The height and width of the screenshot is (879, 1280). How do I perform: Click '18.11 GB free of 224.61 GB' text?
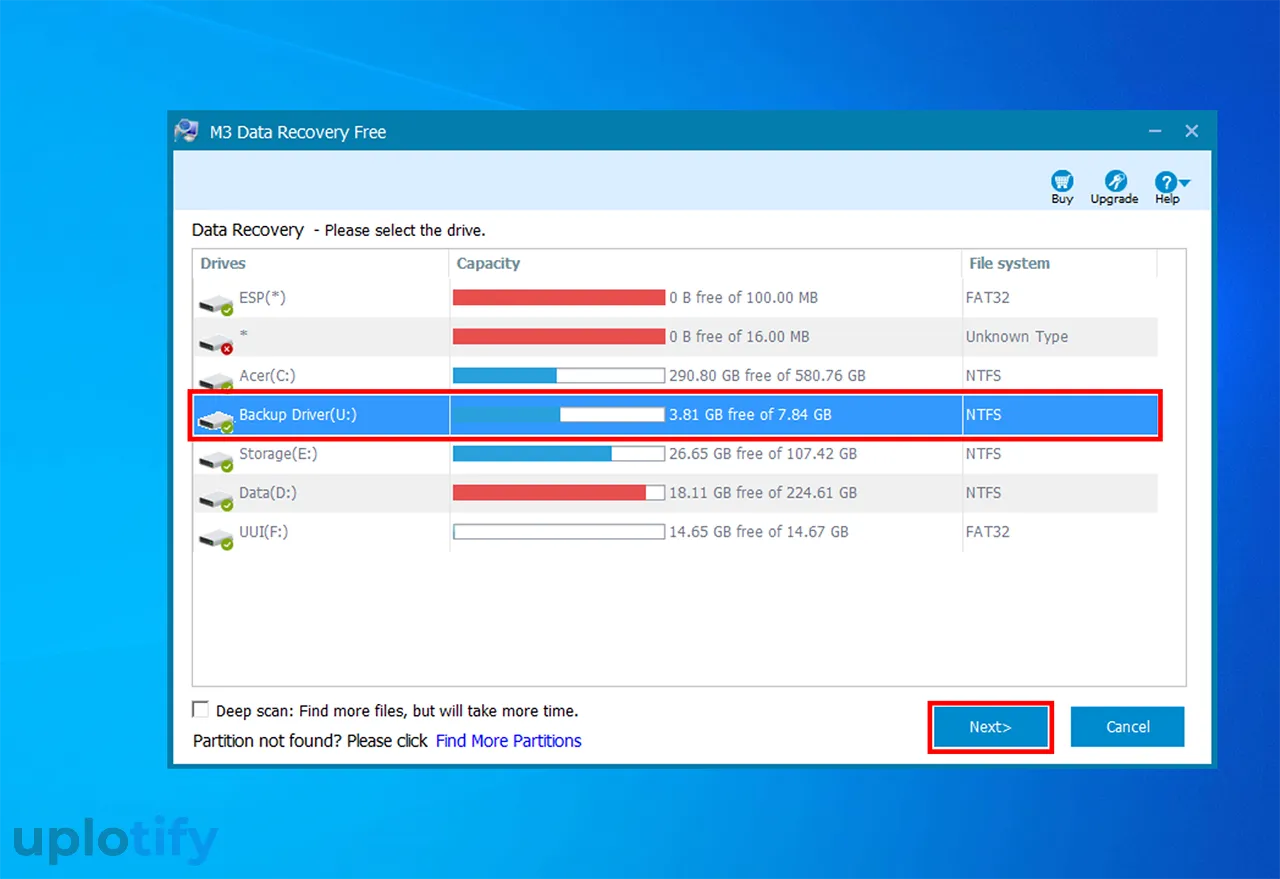(x=763, y=492)
